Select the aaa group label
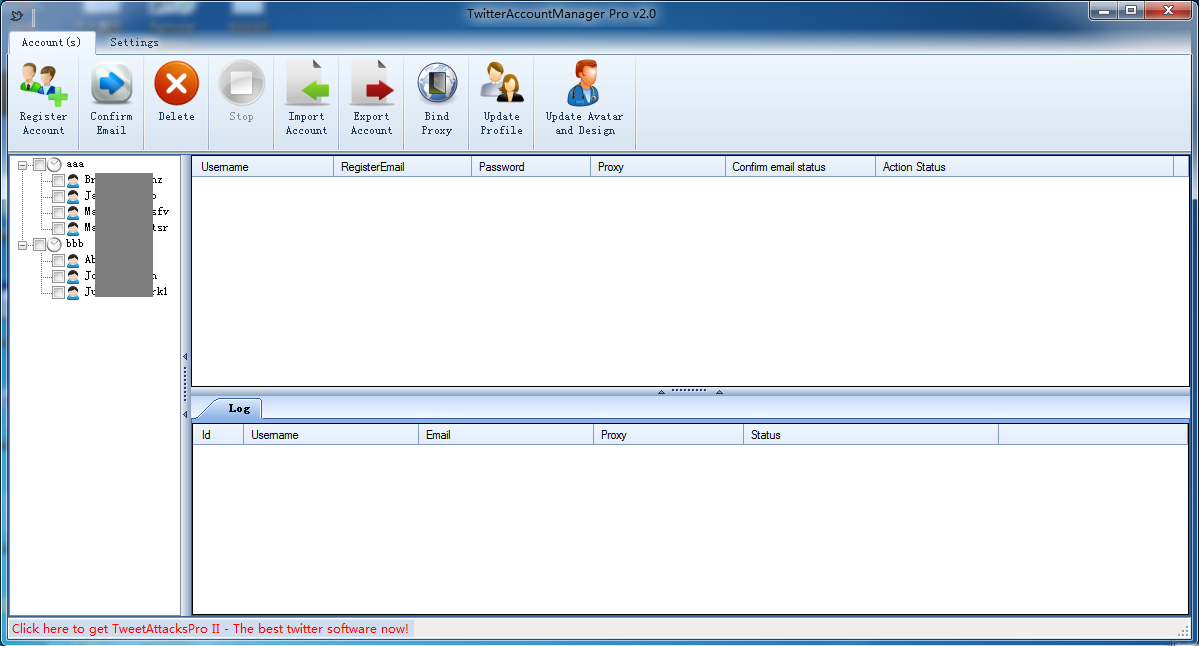 point(75,164)
